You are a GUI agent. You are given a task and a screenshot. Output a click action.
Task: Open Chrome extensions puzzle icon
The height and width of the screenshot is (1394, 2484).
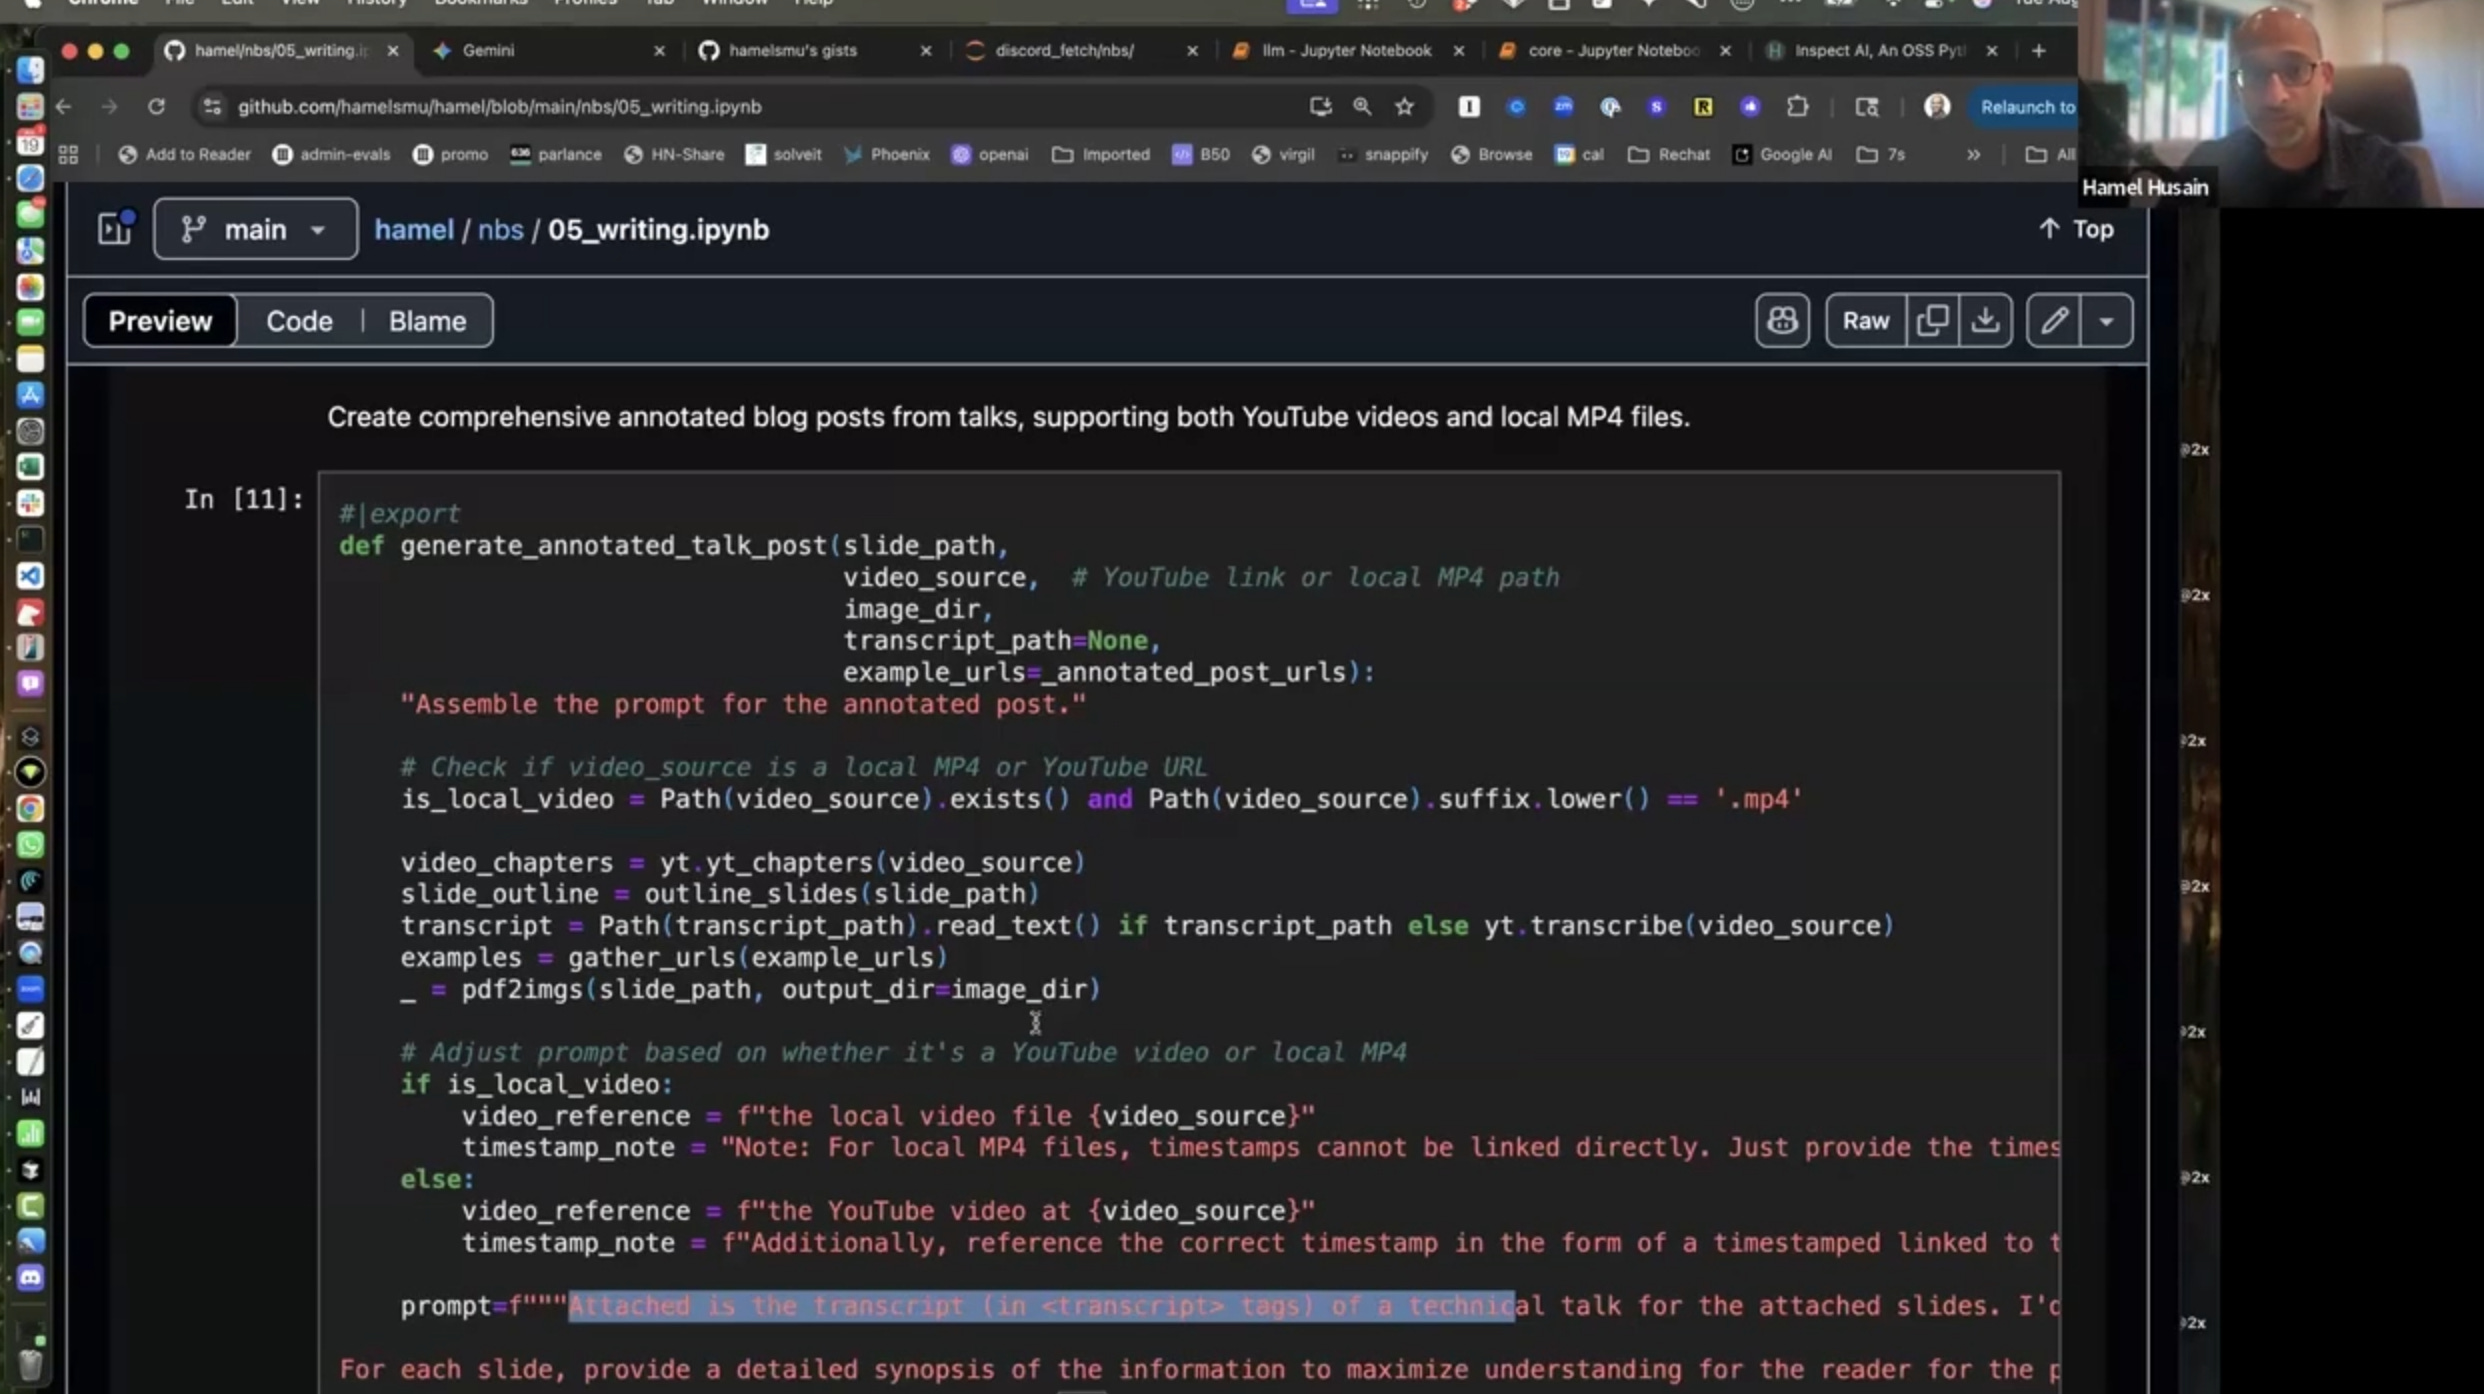(x=1797, y=107)
